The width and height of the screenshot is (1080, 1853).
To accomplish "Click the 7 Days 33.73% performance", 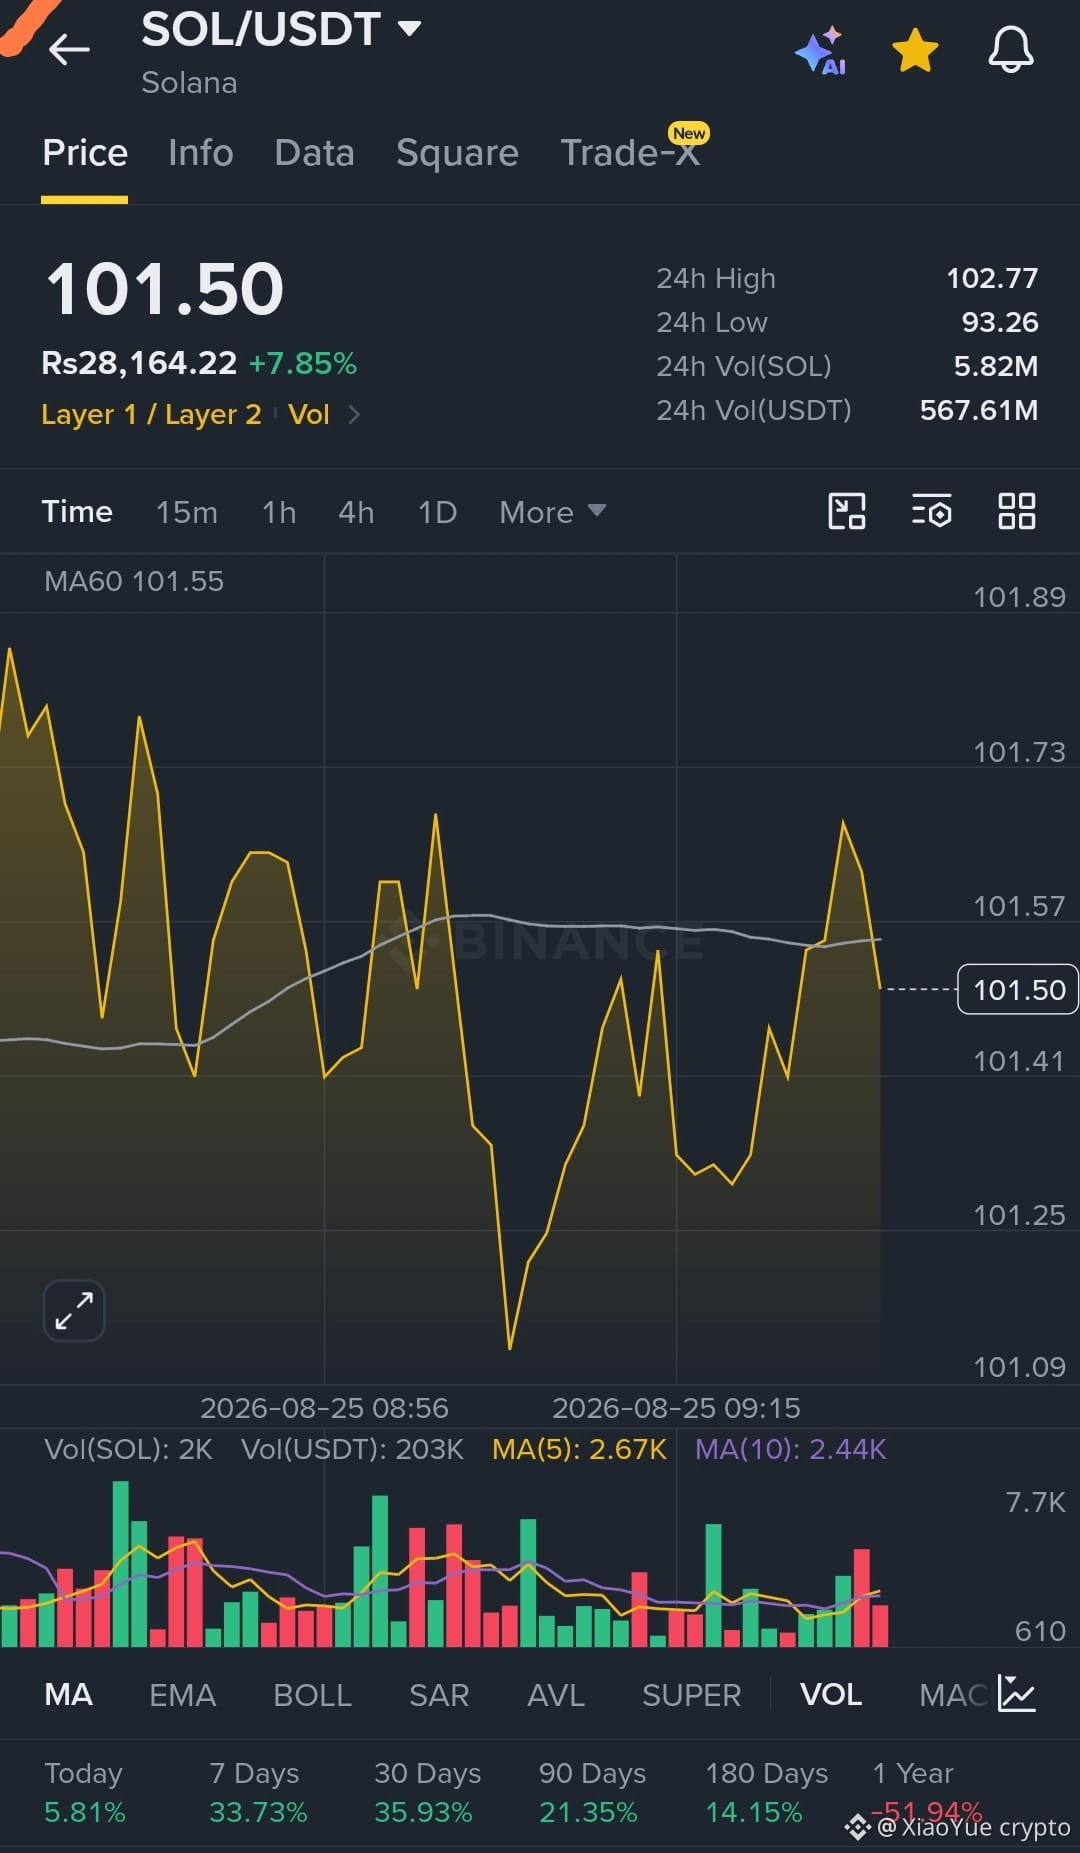I will pyautogui.click(x=258, y=1792).
